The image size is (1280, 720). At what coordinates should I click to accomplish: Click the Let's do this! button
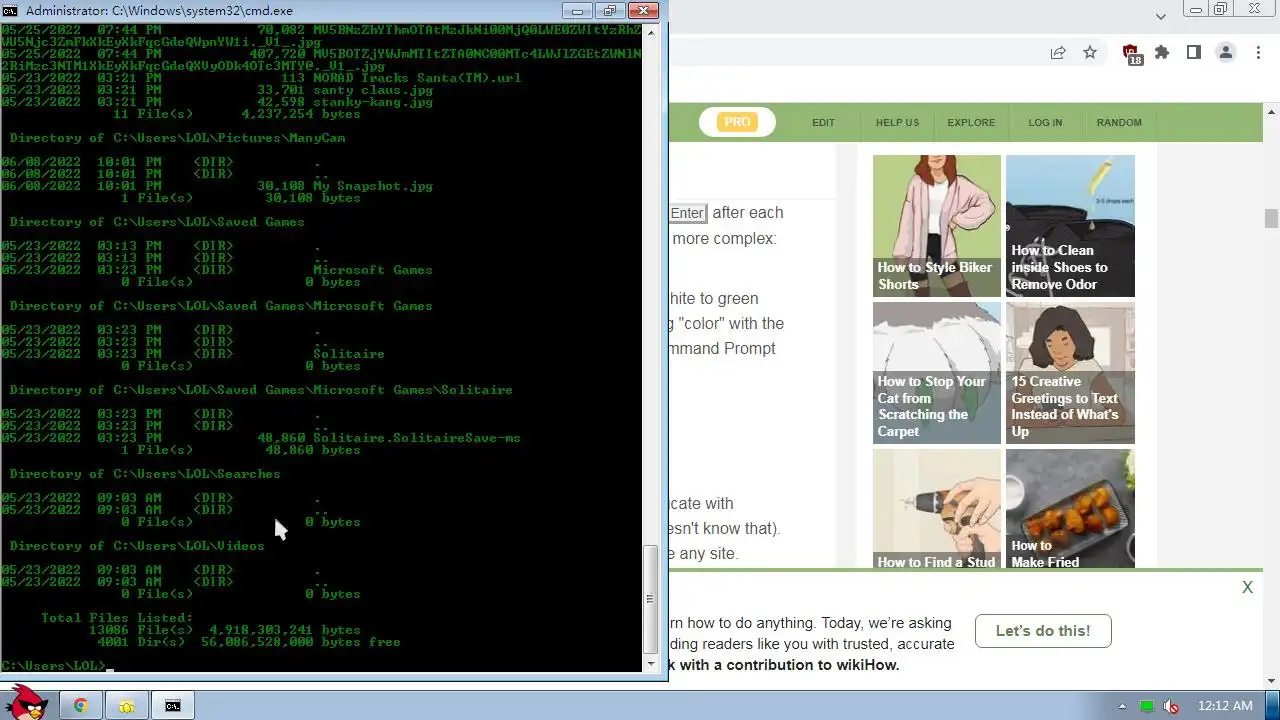1043,631
